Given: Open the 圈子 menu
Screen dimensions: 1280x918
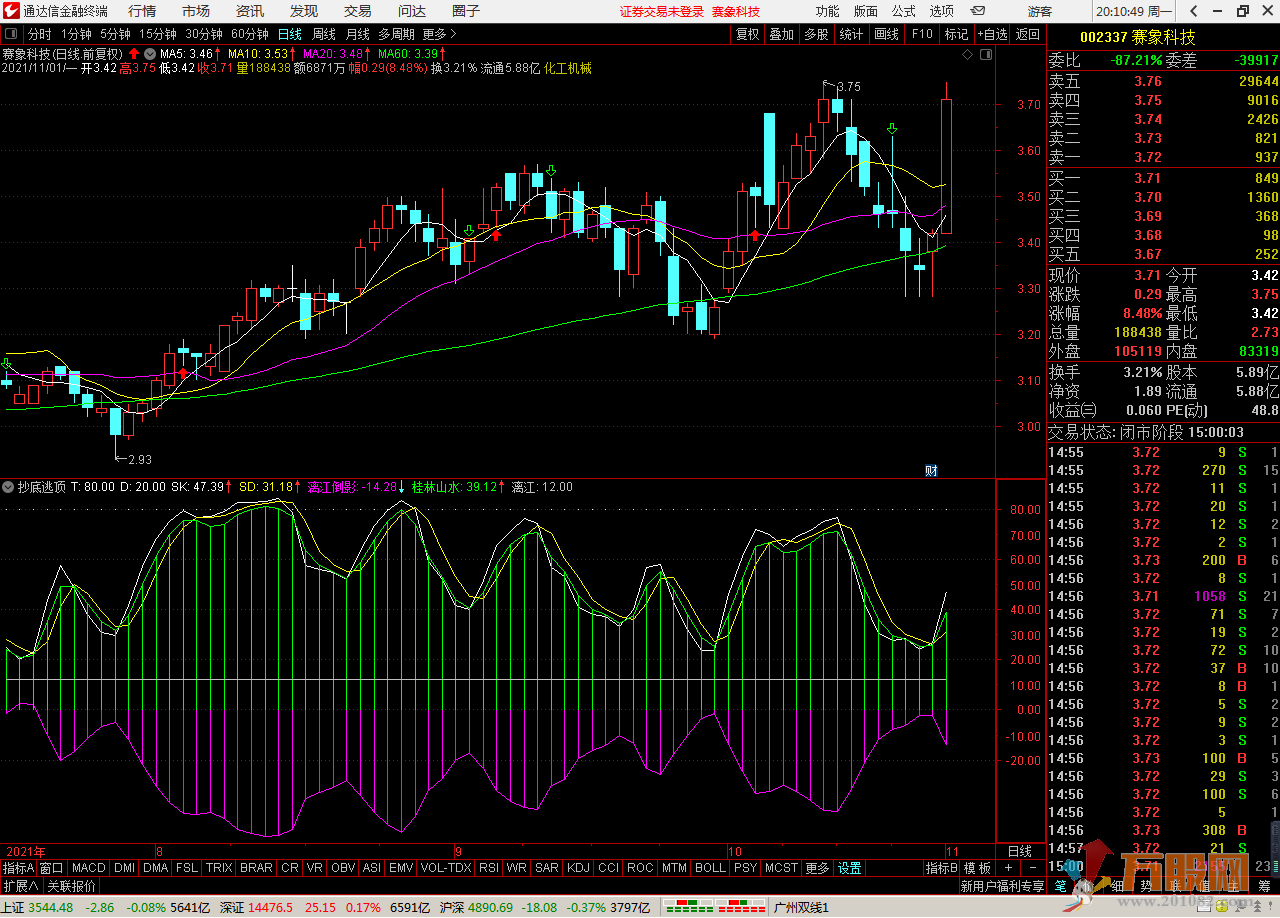Looking at the screenshot, I should point(466,11).
